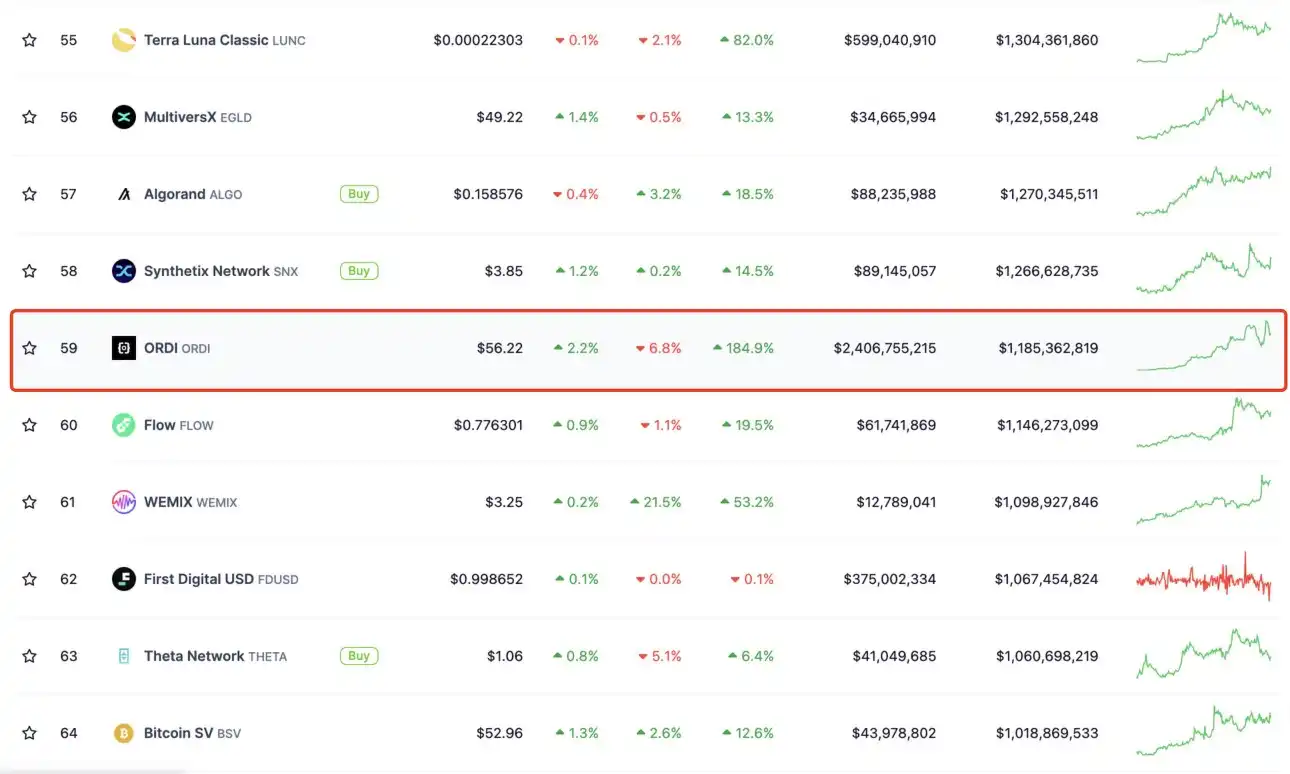Viewport: 1290px width, 774px height.
Task: Star Terra Luna Classic as favorite
Action: click(x=30, y=40)
